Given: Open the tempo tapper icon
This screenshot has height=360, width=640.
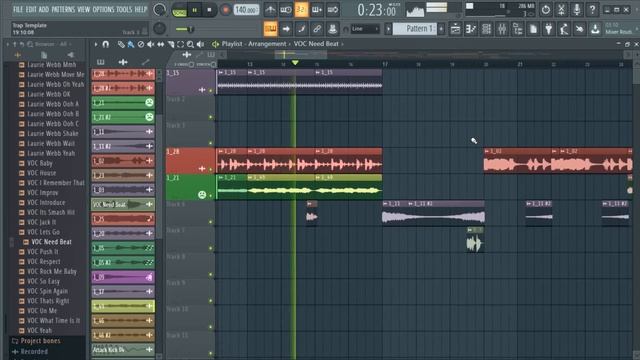Looking at the screenshot, I should (x=564, y=29).
